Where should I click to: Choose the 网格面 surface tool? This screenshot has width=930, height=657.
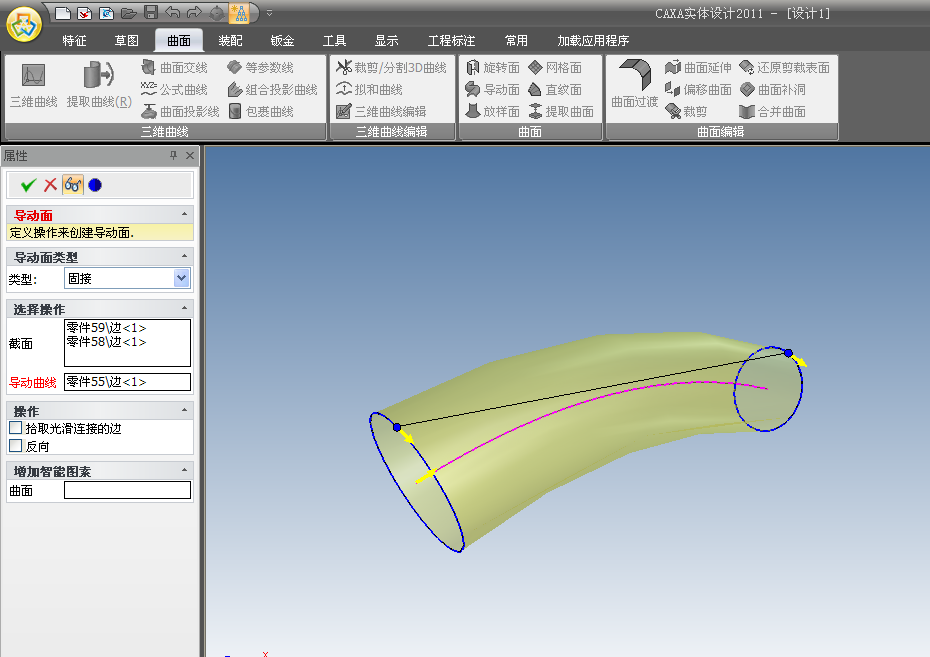(555, 68)
